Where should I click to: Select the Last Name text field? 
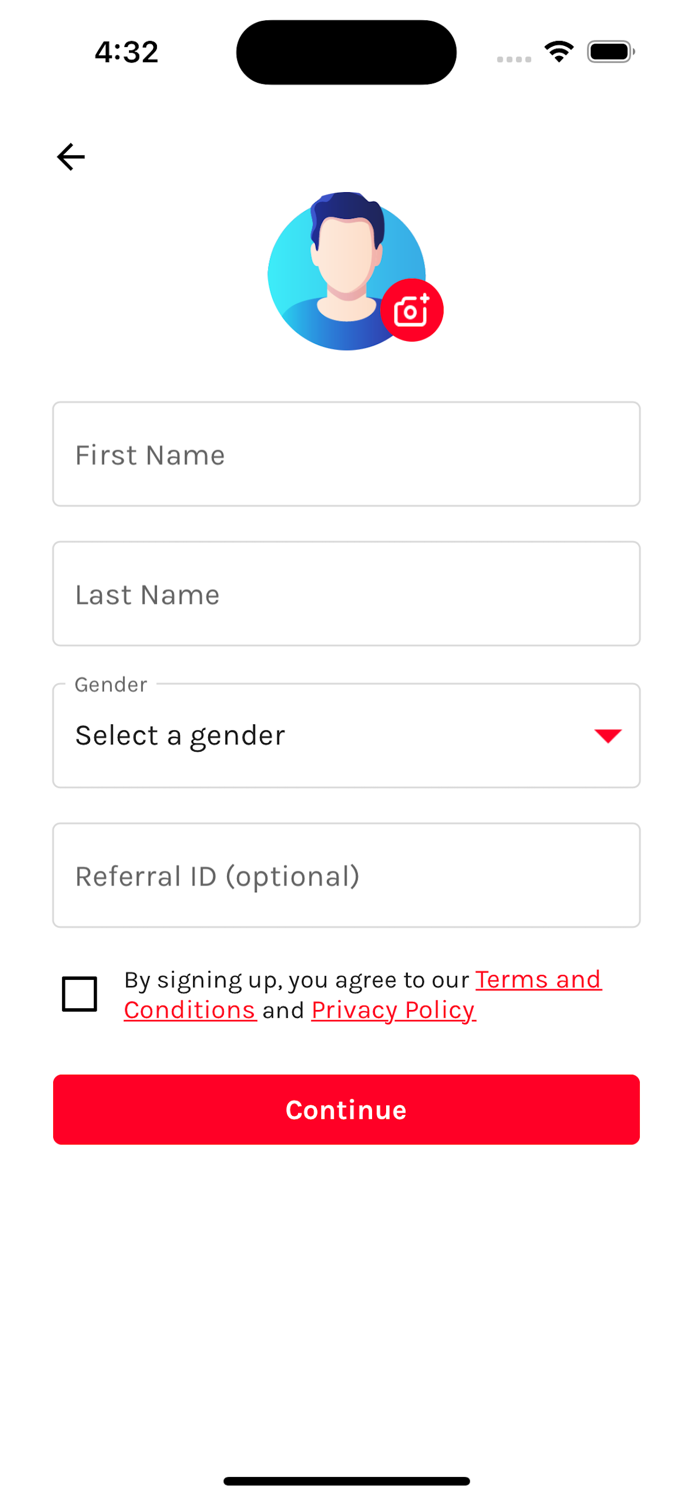346,594
